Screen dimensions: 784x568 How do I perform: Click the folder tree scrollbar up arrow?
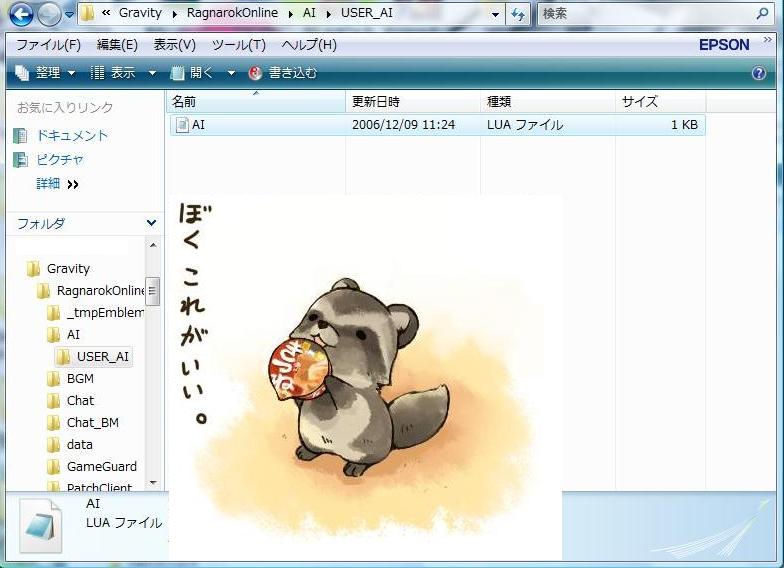point(153,246)
